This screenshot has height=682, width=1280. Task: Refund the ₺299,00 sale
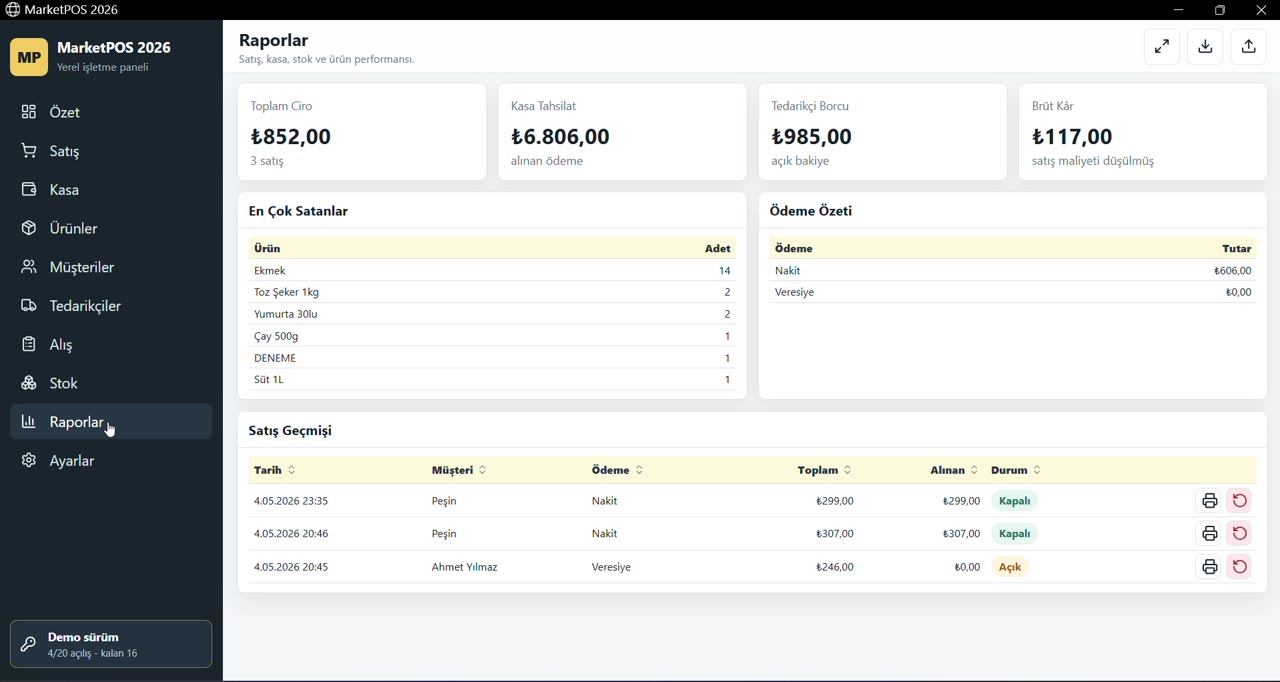1240,501
